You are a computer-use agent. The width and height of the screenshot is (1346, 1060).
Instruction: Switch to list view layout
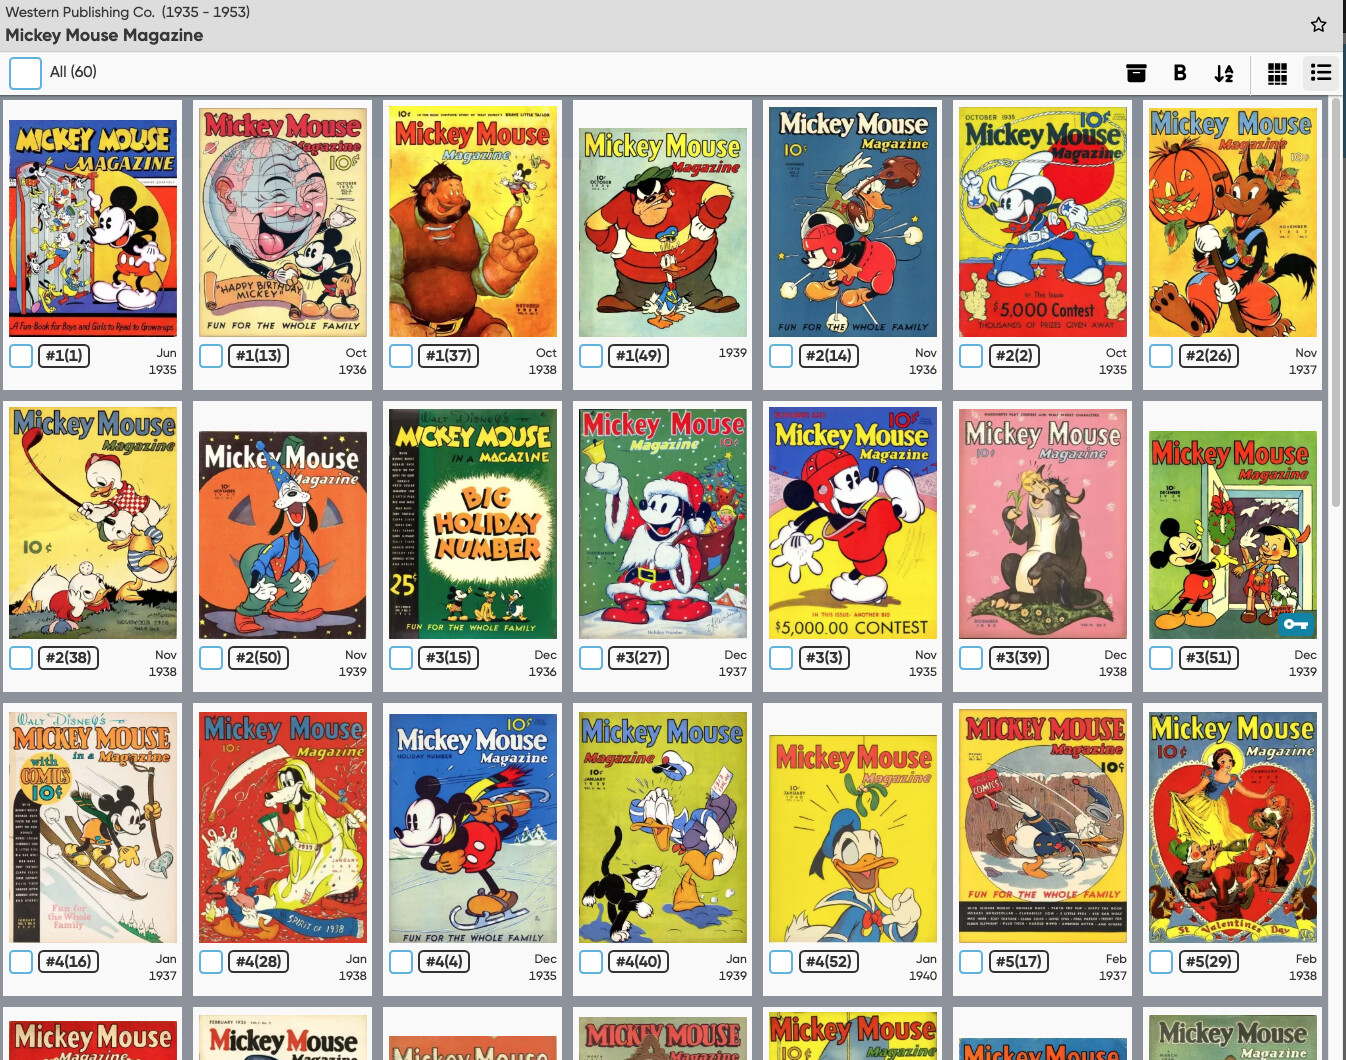tap(1321, 73)
